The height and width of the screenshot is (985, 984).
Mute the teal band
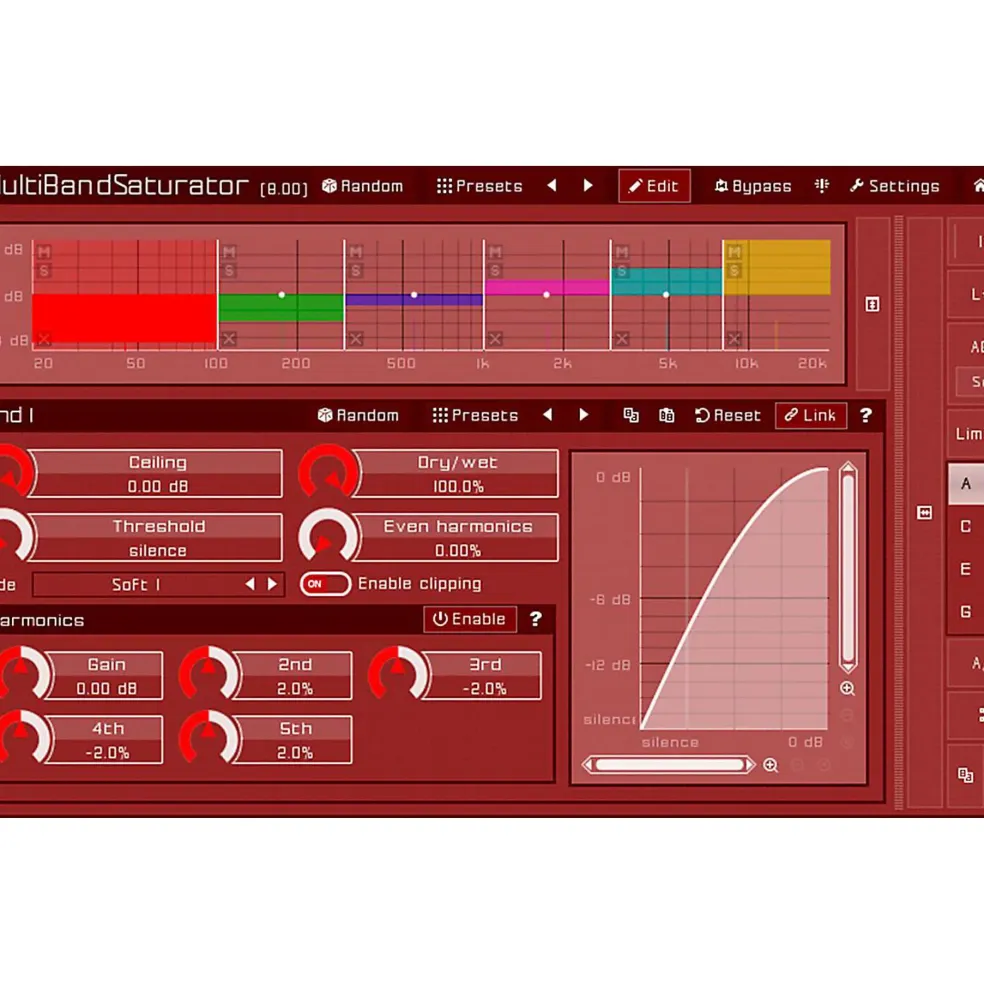[621, 252]
